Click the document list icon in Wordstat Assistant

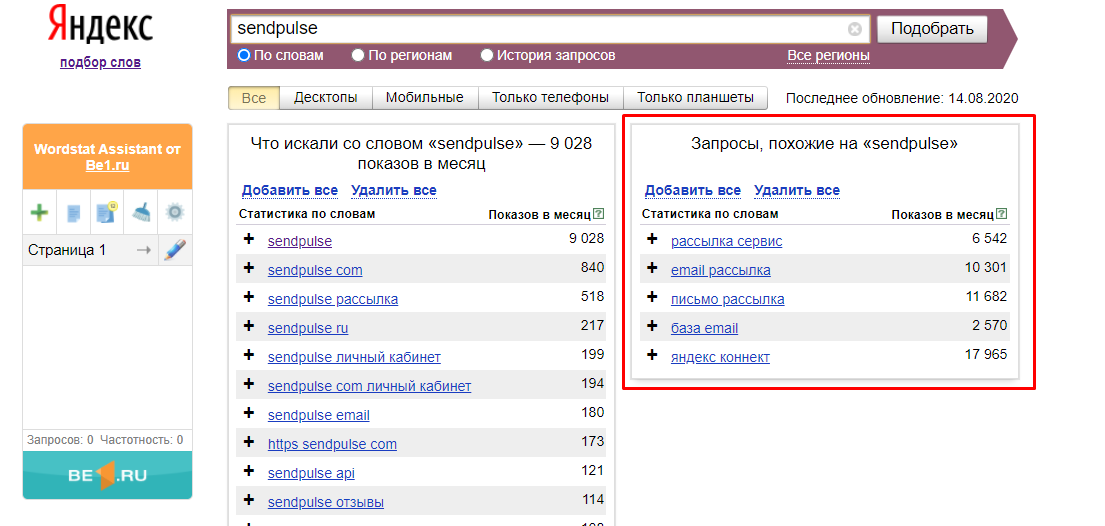tap(73, 212)
